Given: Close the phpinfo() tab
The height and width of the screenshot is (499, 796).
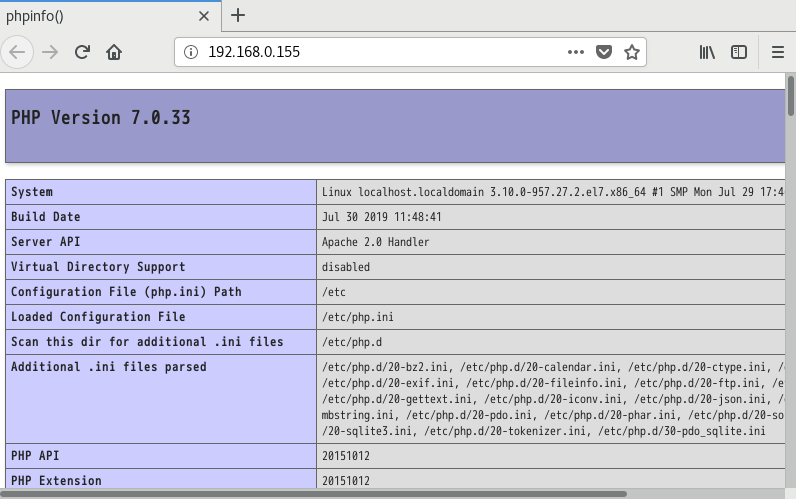Looking at the screenshot, I should tap(204, 16).
